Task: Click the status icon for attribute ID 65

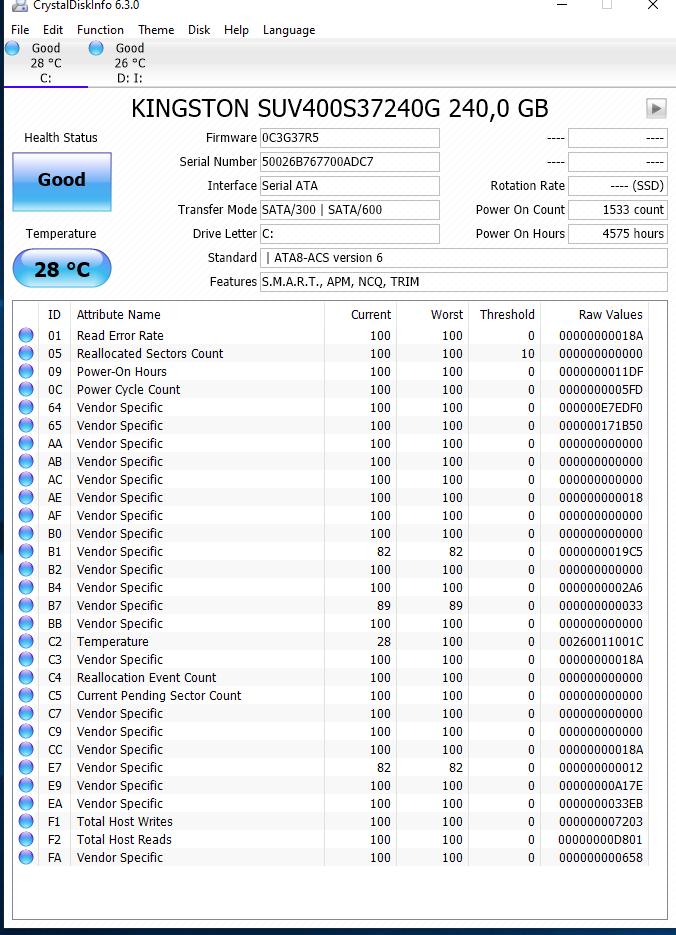Action: (26, 425)
